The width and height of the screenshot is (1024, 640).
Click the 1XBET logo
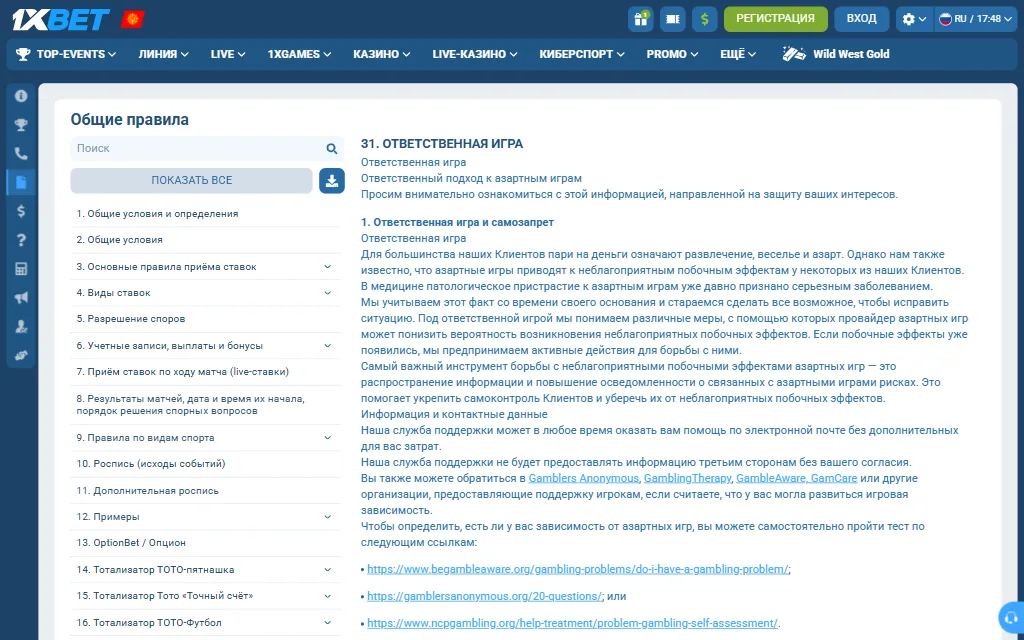pos(61,20)
